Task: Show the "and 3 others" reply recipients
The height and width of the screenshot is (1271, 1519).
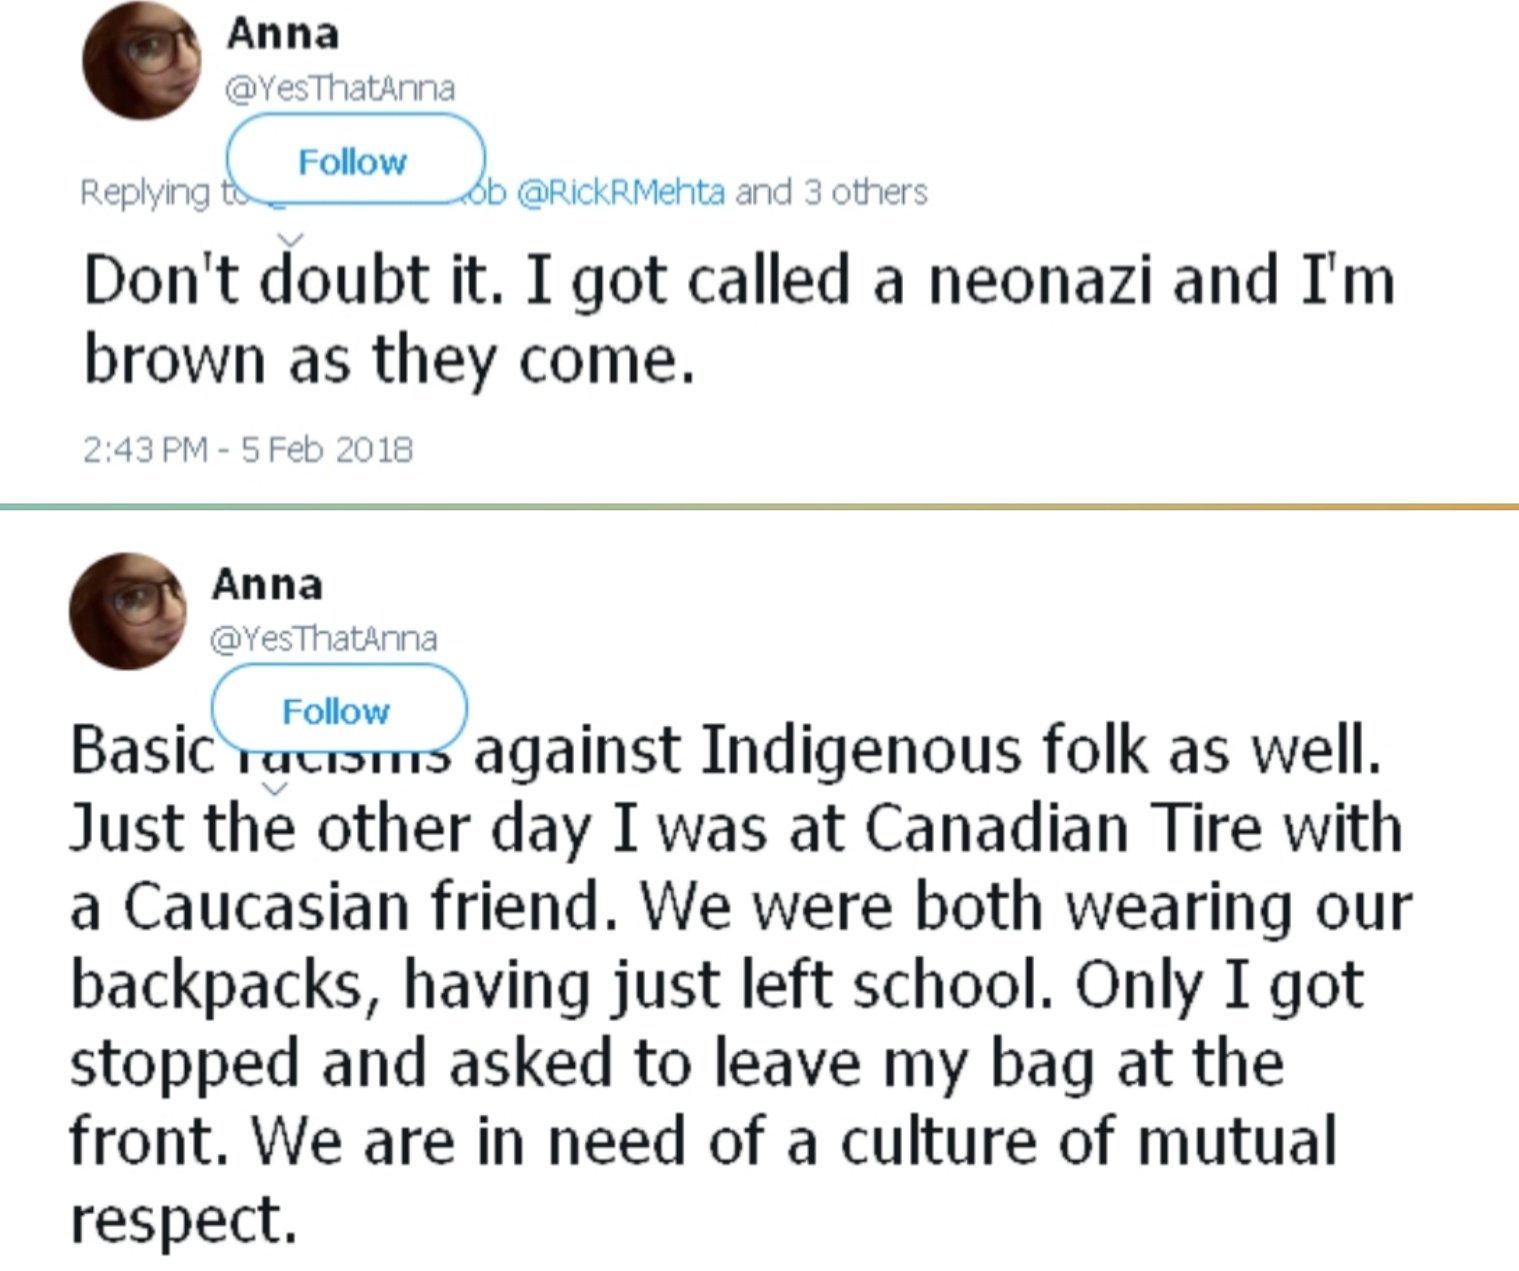Action: [832, 191]
